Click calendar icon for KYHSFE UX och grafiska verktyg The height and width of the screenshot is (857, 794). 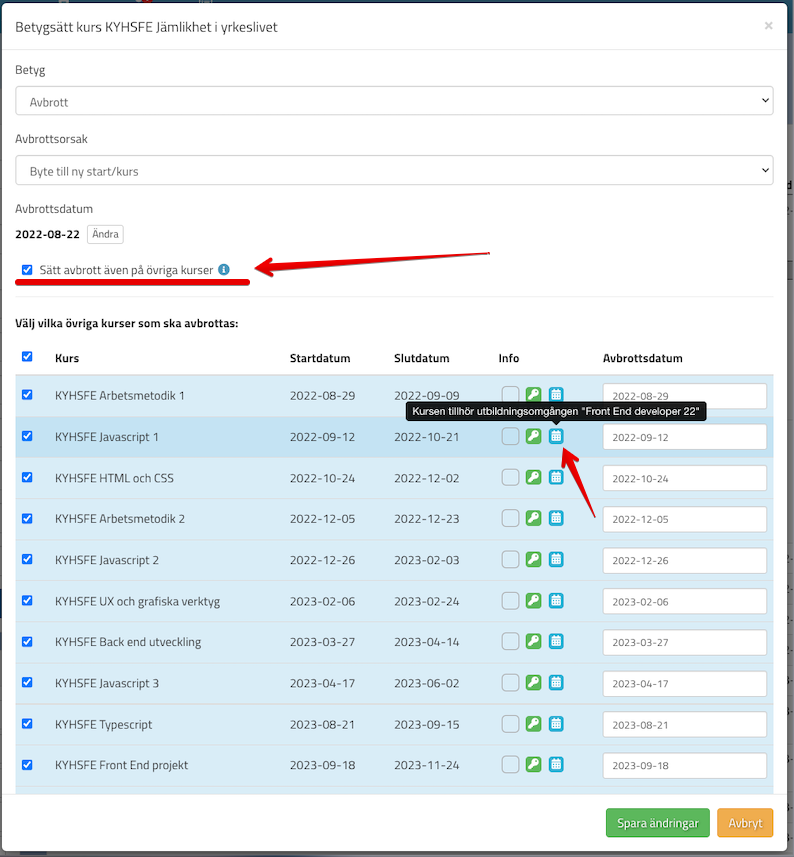click(556, 600)
